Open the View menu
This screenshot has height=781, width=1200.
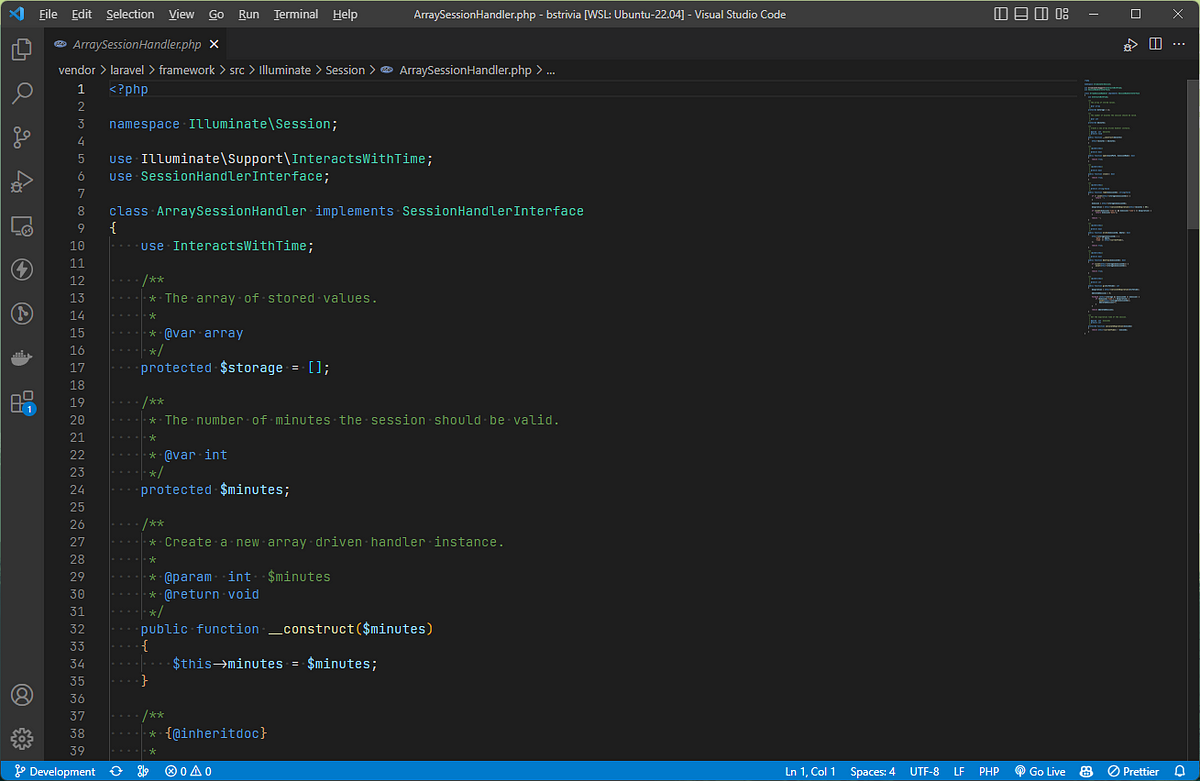pyautogui.click(x=182, y=14)
